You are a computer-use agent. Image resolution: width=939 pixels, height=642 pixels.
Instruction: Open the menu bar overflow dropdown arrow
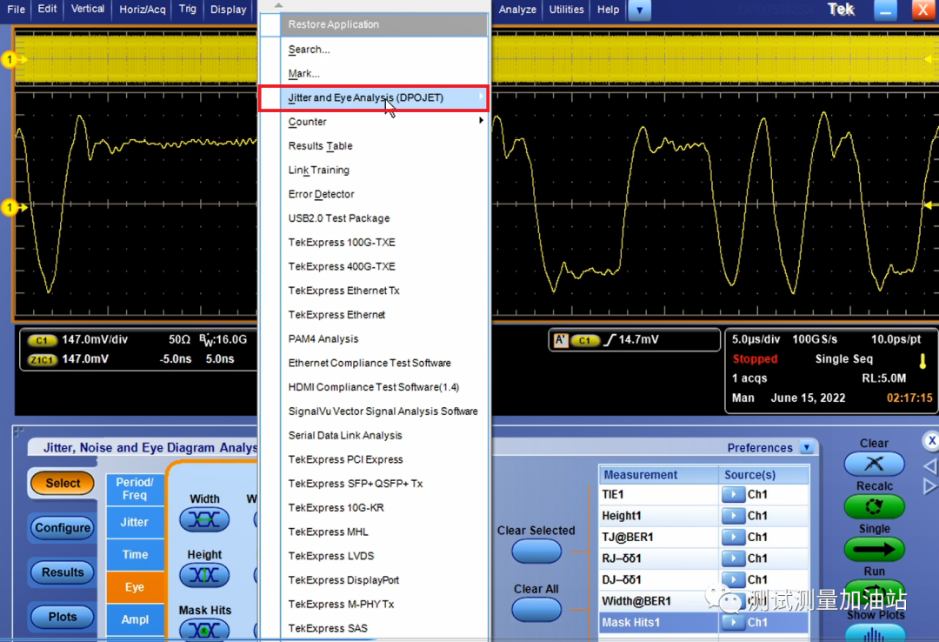click(638, 10)
